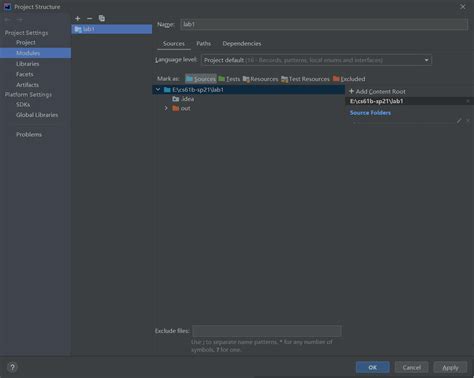This screenshot has width=474, height=378.
Task: Navigate back with the left arrow
Action: click(x=8, y=20)
